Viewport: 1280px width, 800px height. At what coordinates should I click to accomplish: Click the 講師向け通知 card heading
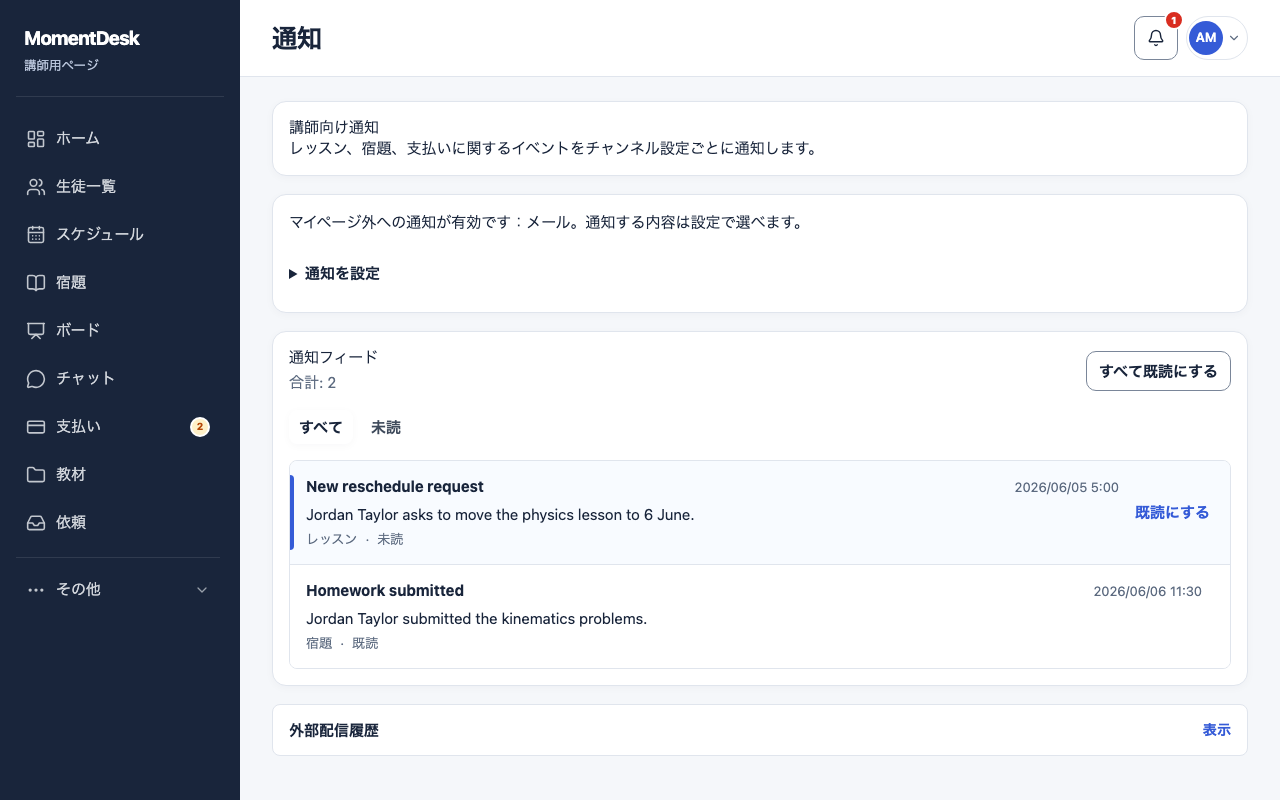[x=334, y=127]
